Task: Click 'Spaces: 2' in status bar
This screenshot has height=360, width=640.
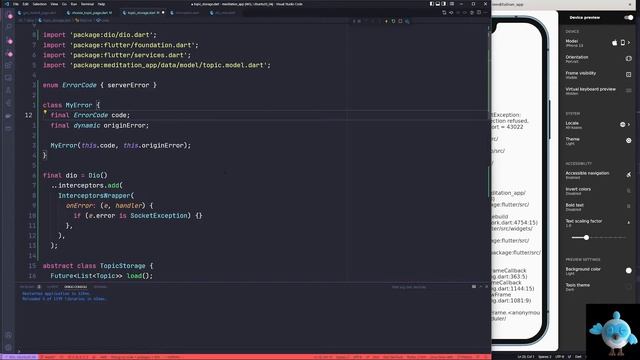Action: (544, 357)
